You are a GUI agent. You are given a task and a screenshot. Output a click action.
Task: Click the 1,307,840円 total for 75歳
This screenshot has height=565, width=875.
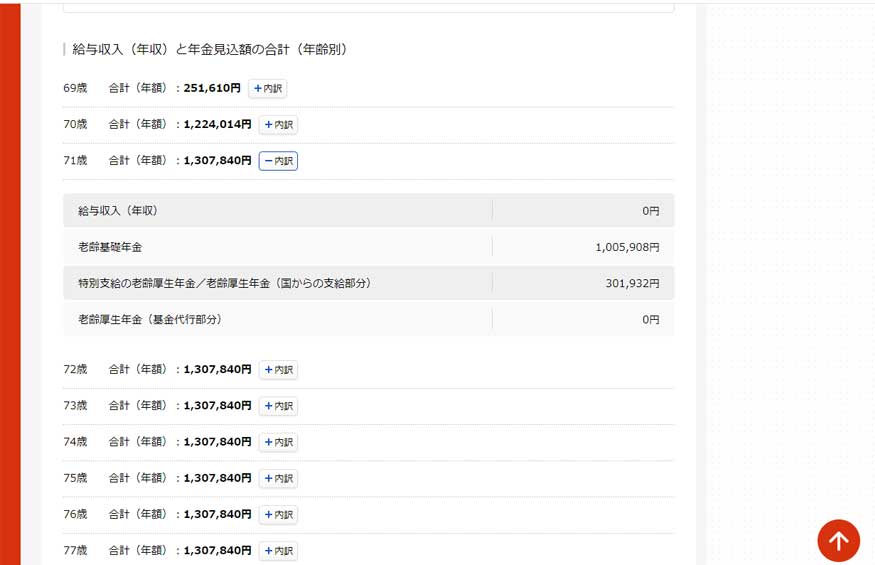click(x=218, y=478)
